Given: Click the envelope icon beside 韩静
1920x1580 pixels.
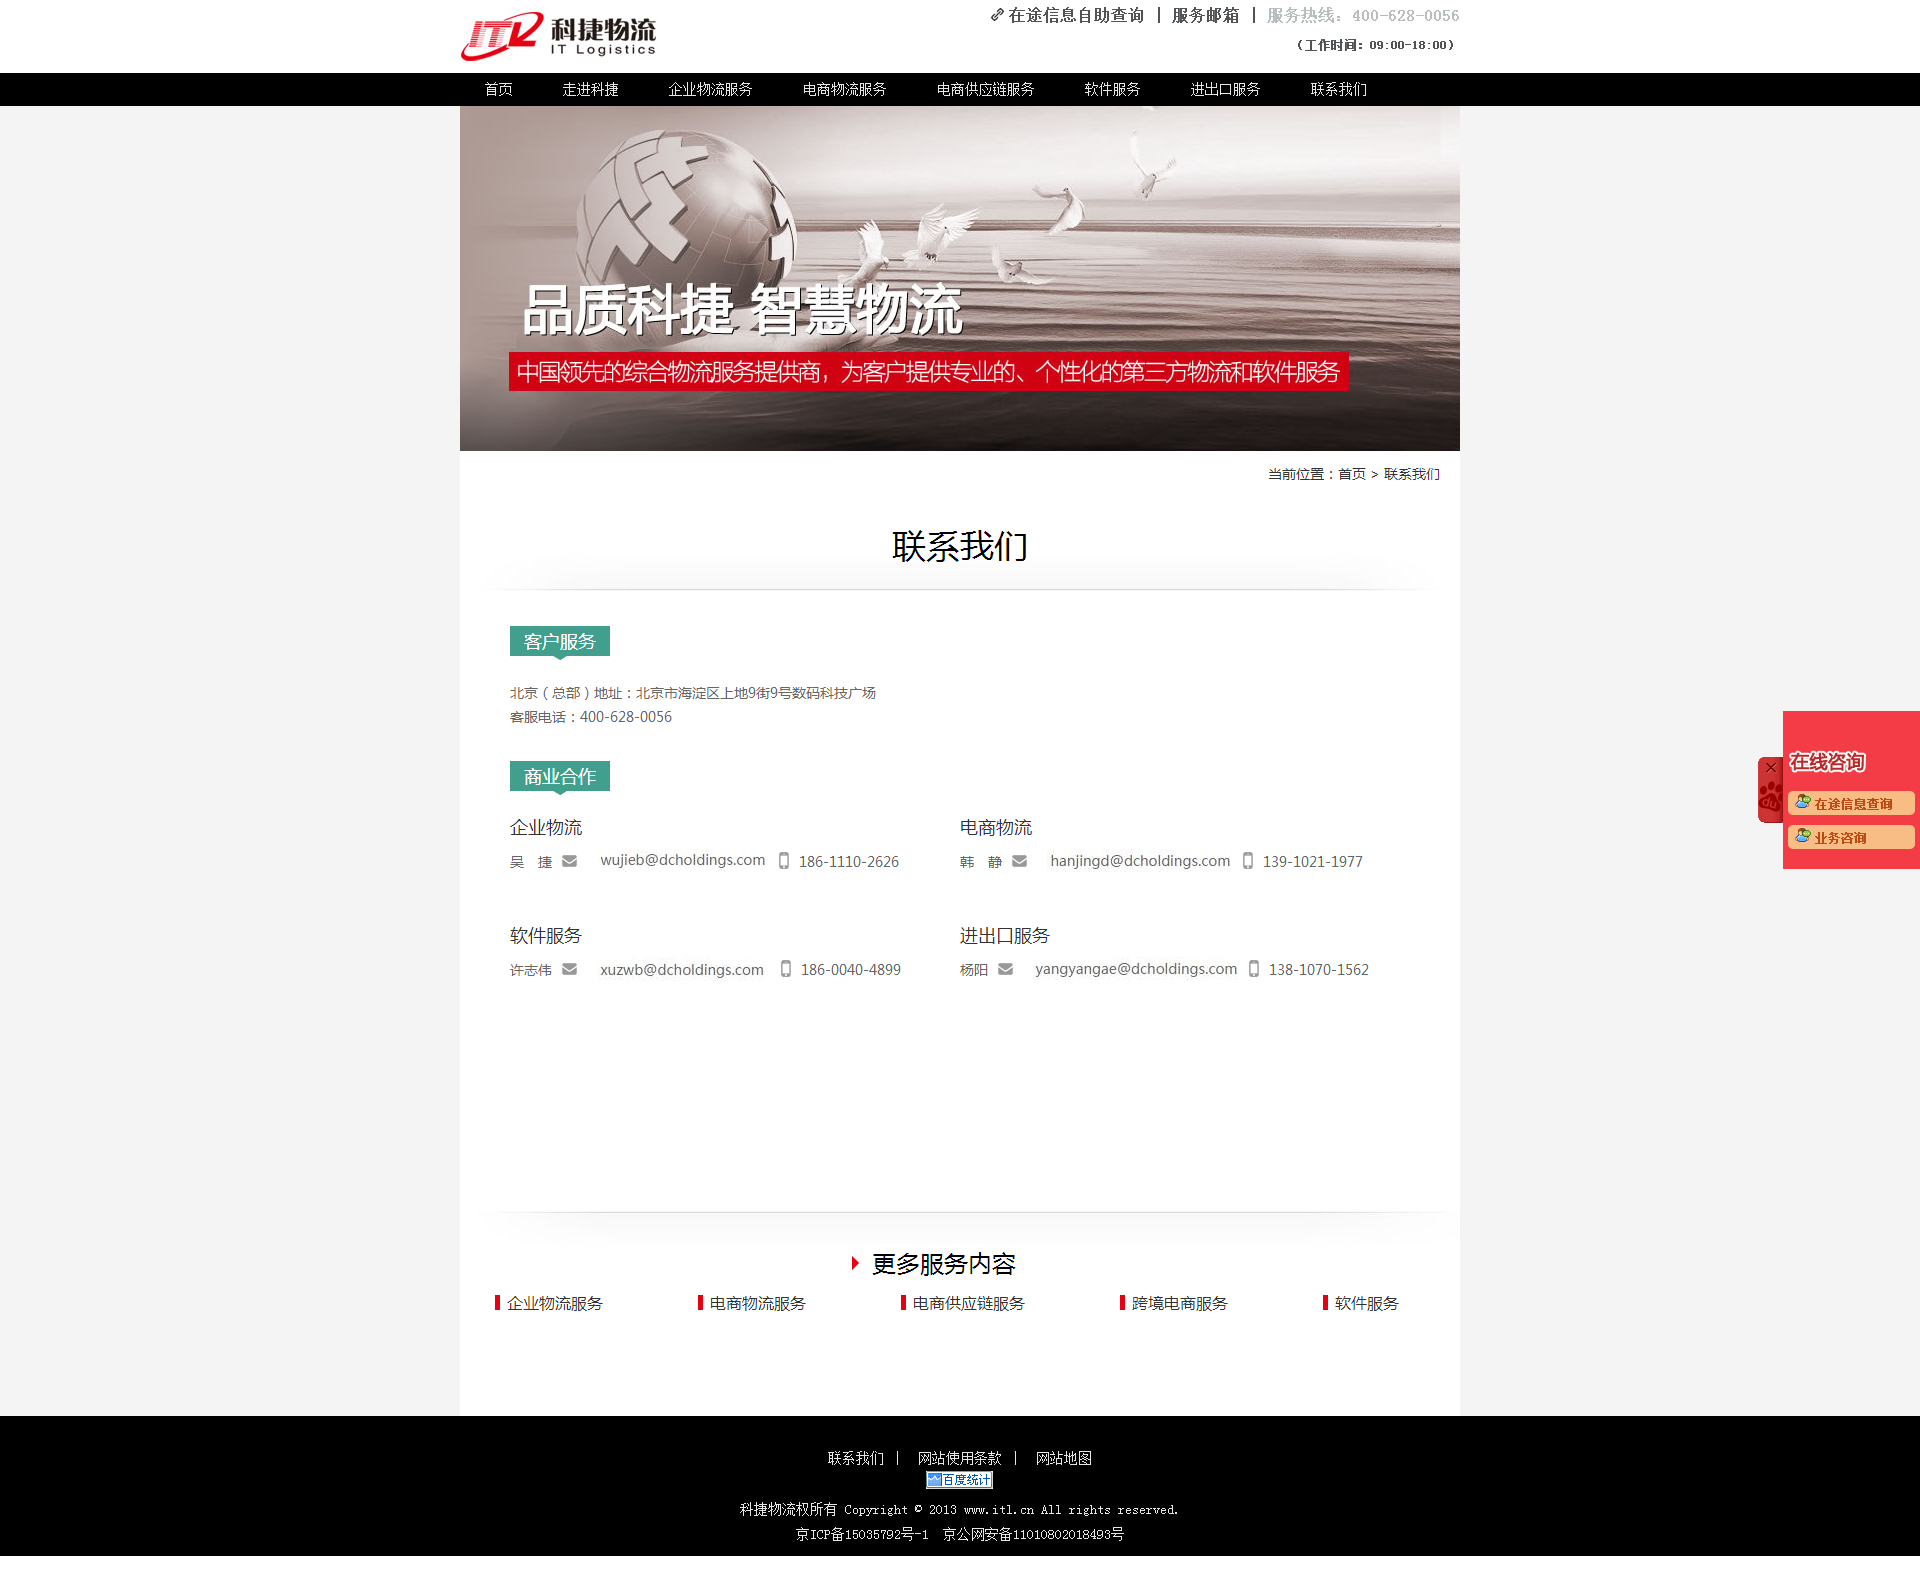Looking at the screenshot, I should click(1019, 861).
